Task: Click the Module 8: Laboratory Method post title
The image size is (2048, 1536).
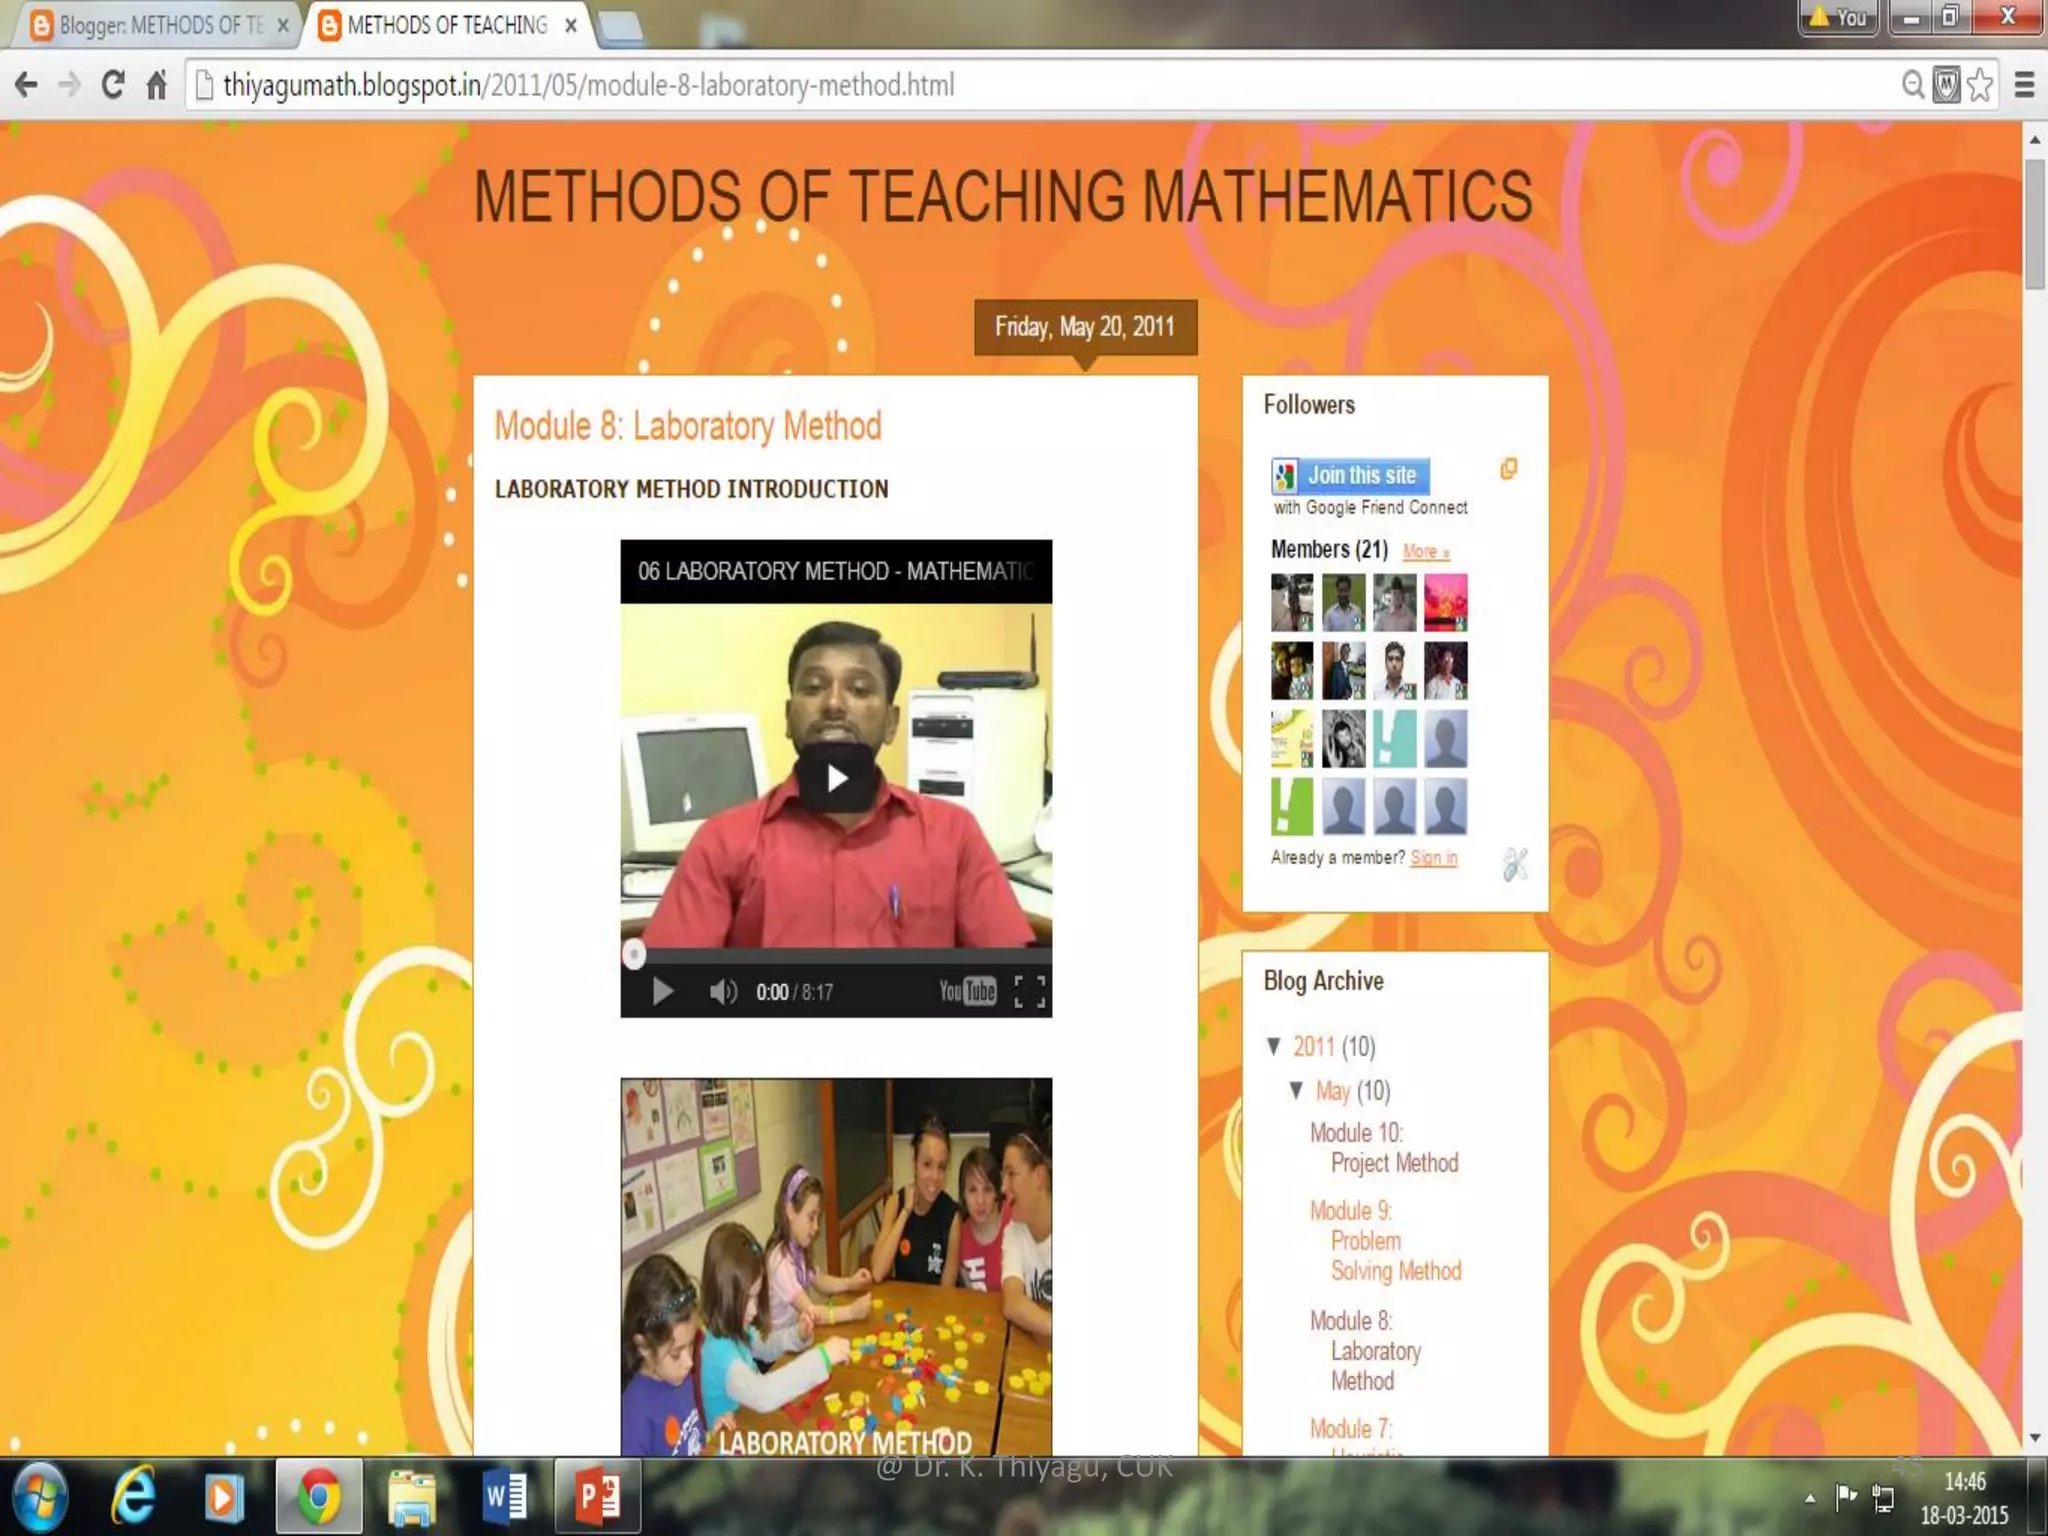Action: [x=688, y=426]
